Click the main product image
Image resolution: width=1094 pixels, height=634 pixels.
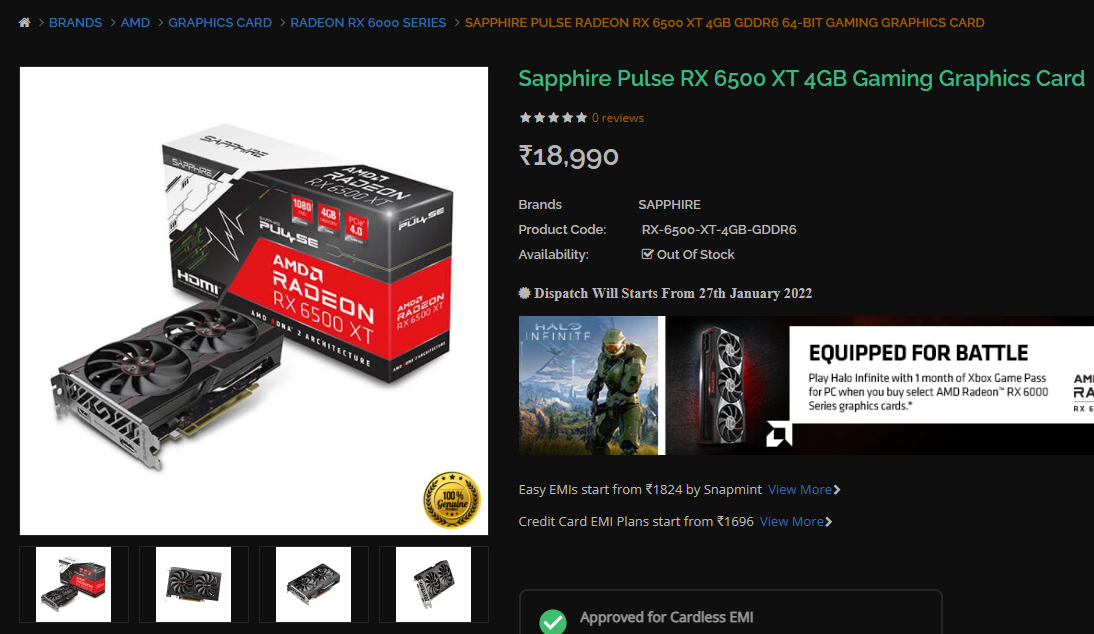pos(254,301)
